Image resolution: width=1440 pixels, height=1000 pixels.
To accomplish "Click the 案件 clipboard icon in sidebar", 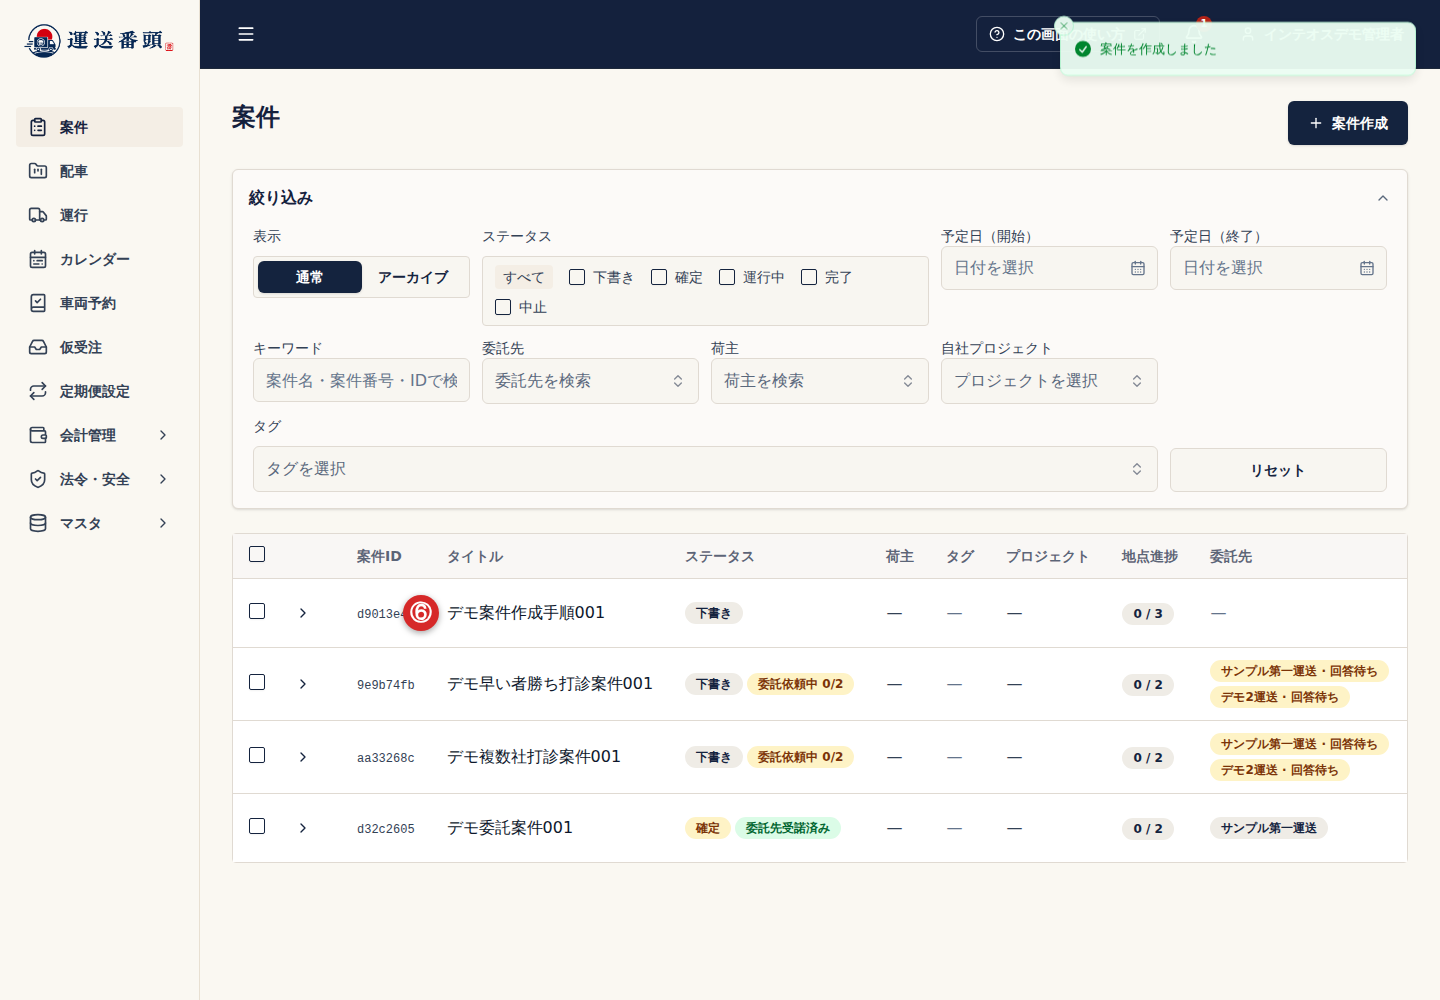I will (x=38, y=127).
